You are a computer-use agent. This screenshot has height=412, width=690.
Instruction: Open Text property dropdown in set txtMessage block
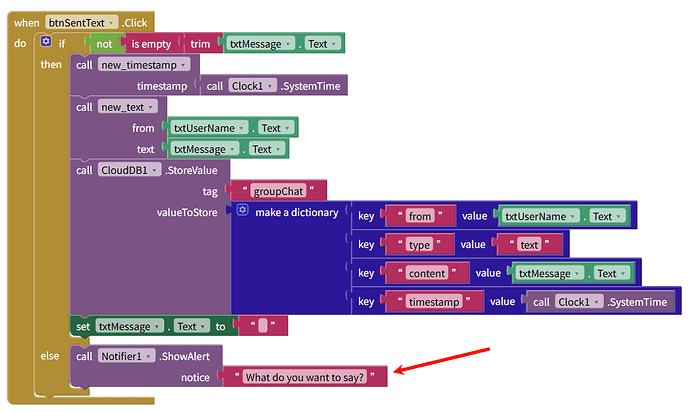coord(191,326)
